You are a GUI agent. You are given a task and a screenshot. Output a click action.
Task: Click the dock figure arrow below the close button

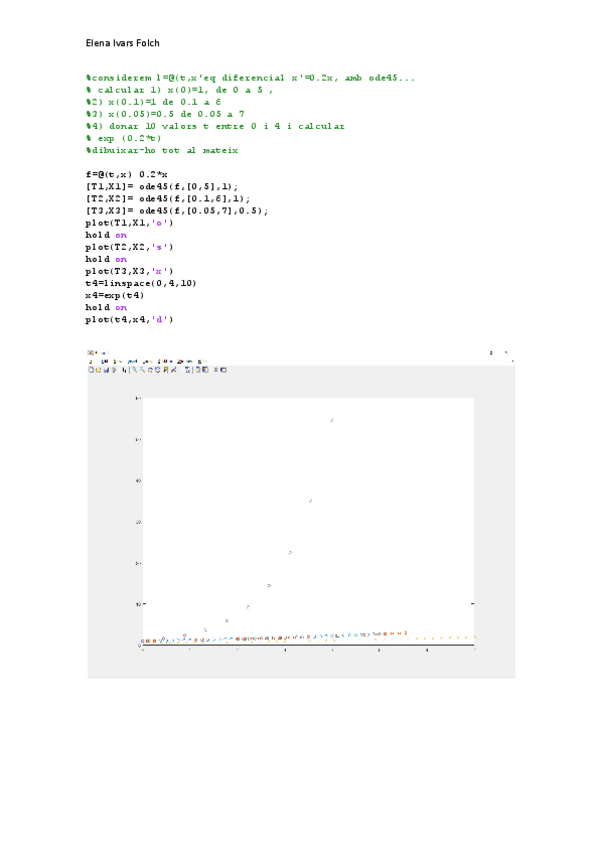512,361
